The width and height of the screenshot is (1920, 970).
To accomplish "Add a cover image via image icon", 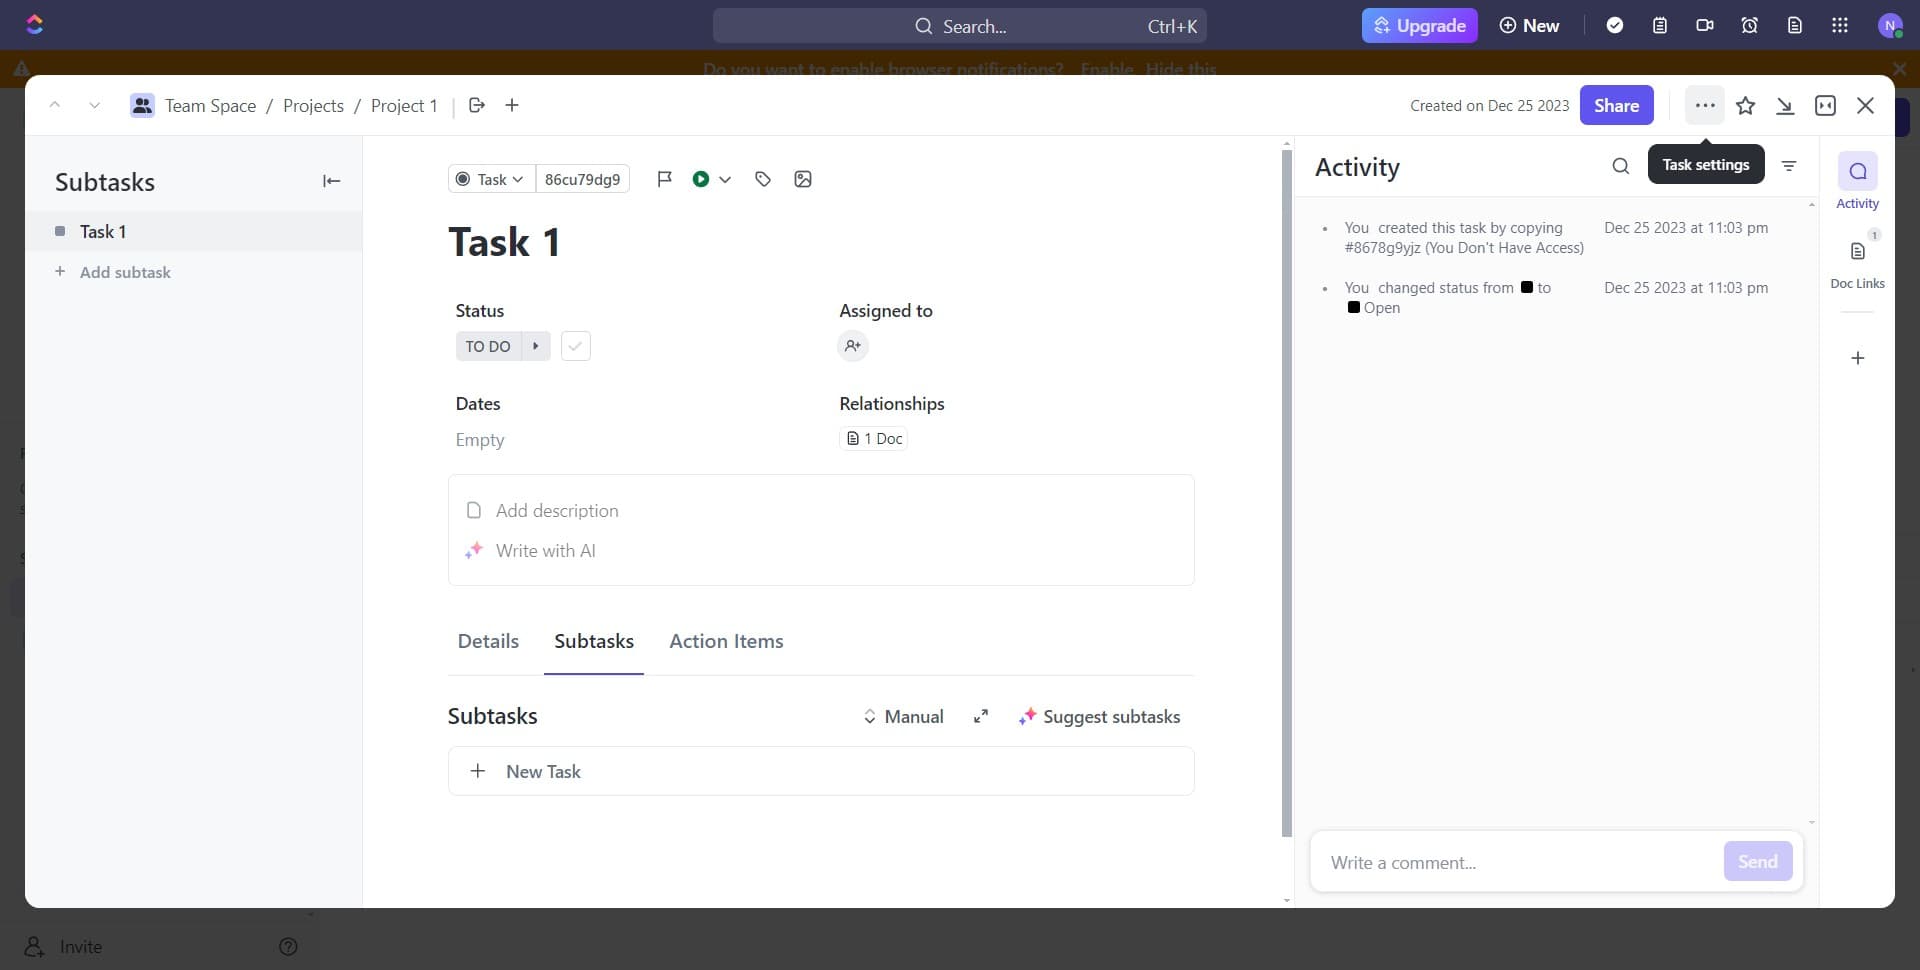I will [x=802, y=179].
